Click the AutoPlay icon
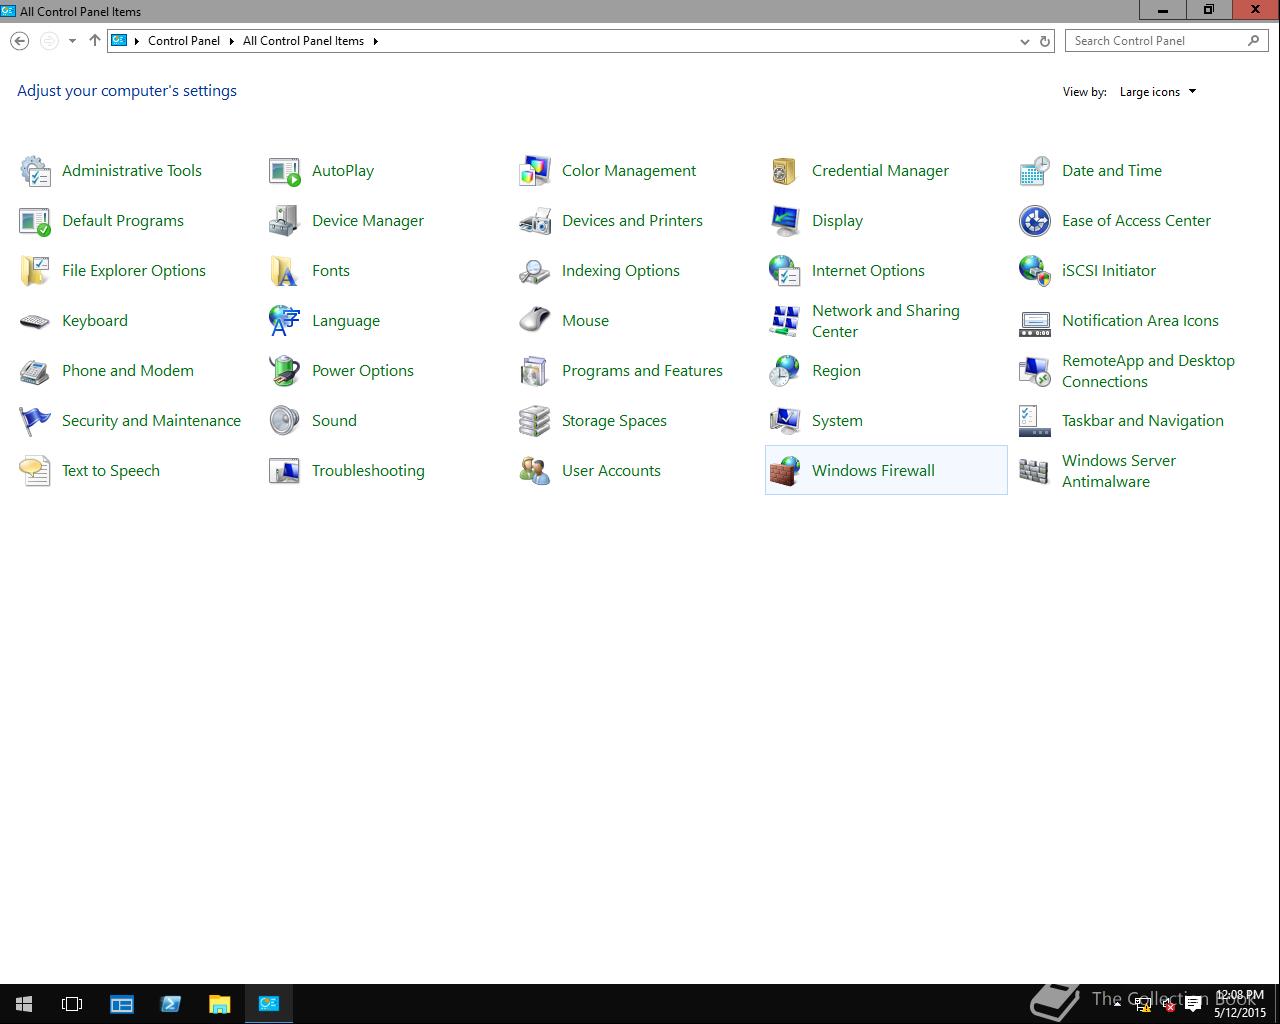This screenshot has height=1024, width=1280. 285,171
